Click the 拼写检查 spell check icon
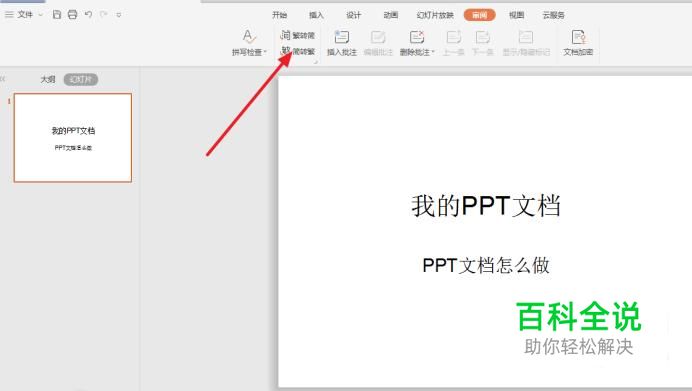The image size is (692, 391). pyautogui.click(x=248, y=37)
